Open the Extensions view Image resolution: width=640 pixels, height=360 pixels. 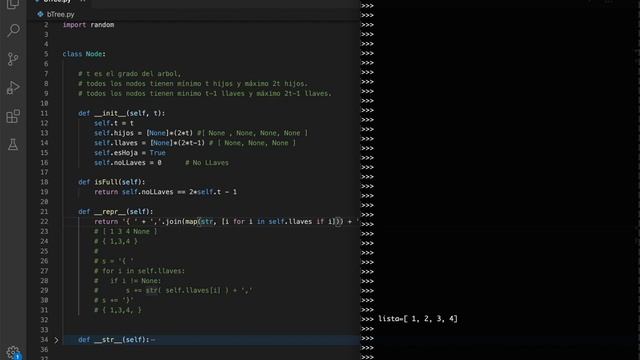13,116
